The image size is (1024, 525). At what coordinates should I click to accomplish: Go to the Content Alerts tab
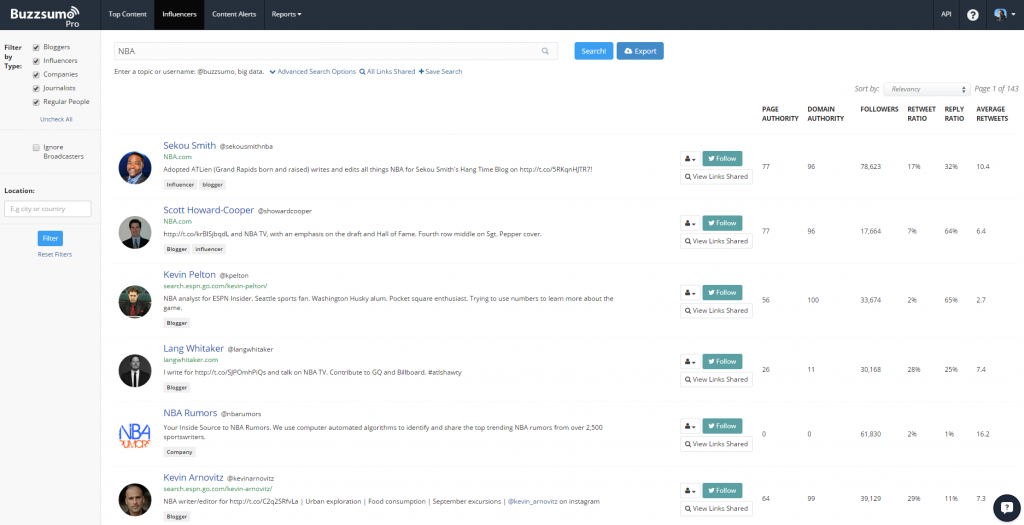(x=233, y=15)
